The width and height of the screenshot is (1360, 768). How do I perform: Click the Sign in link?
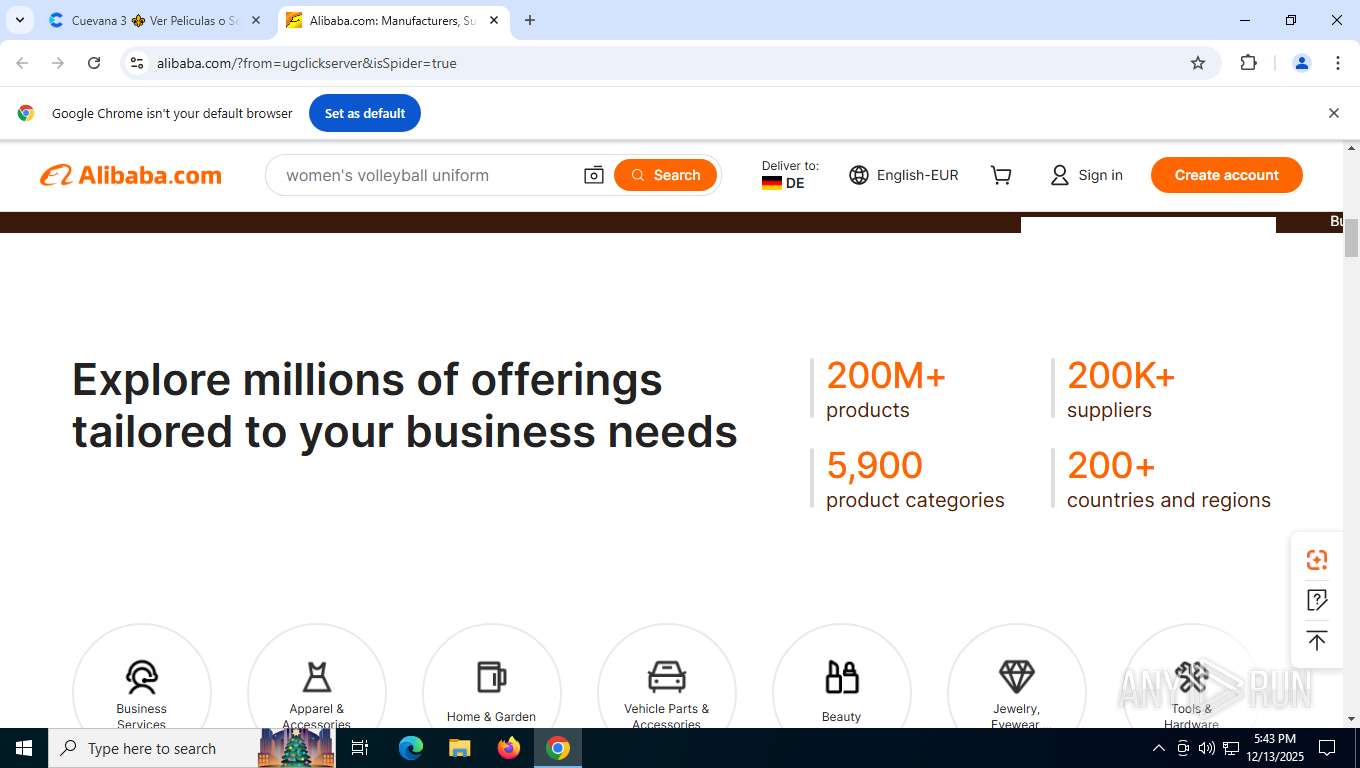[1086, 175]
